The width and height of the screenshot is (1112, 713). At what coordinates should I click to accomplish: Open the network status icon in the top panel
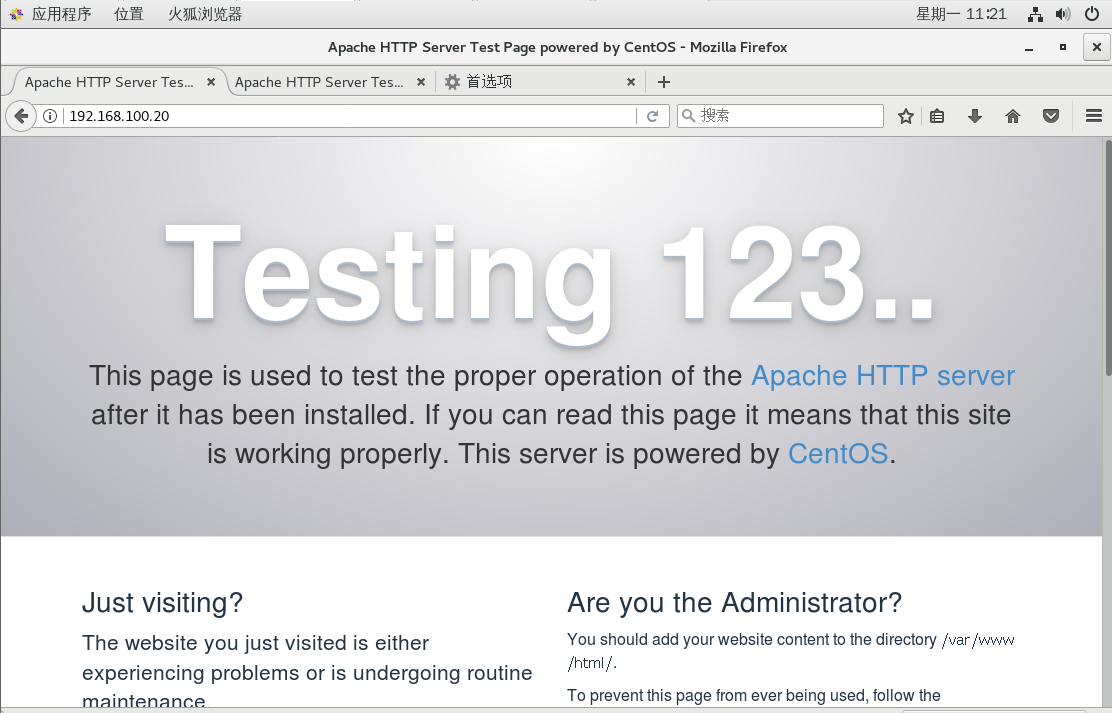coord(1035,14)
